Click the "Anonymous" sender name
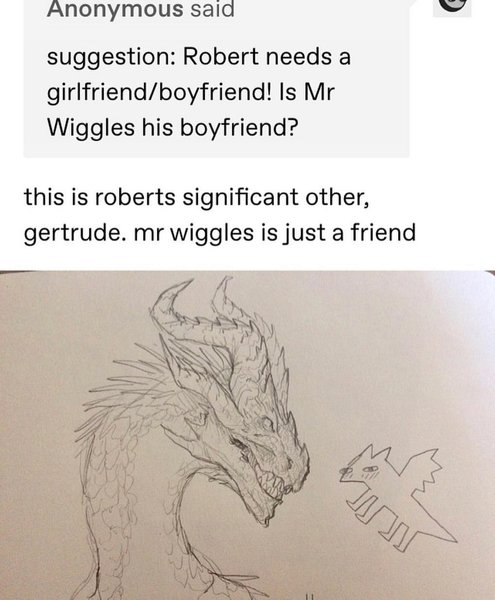 (115, 8)
